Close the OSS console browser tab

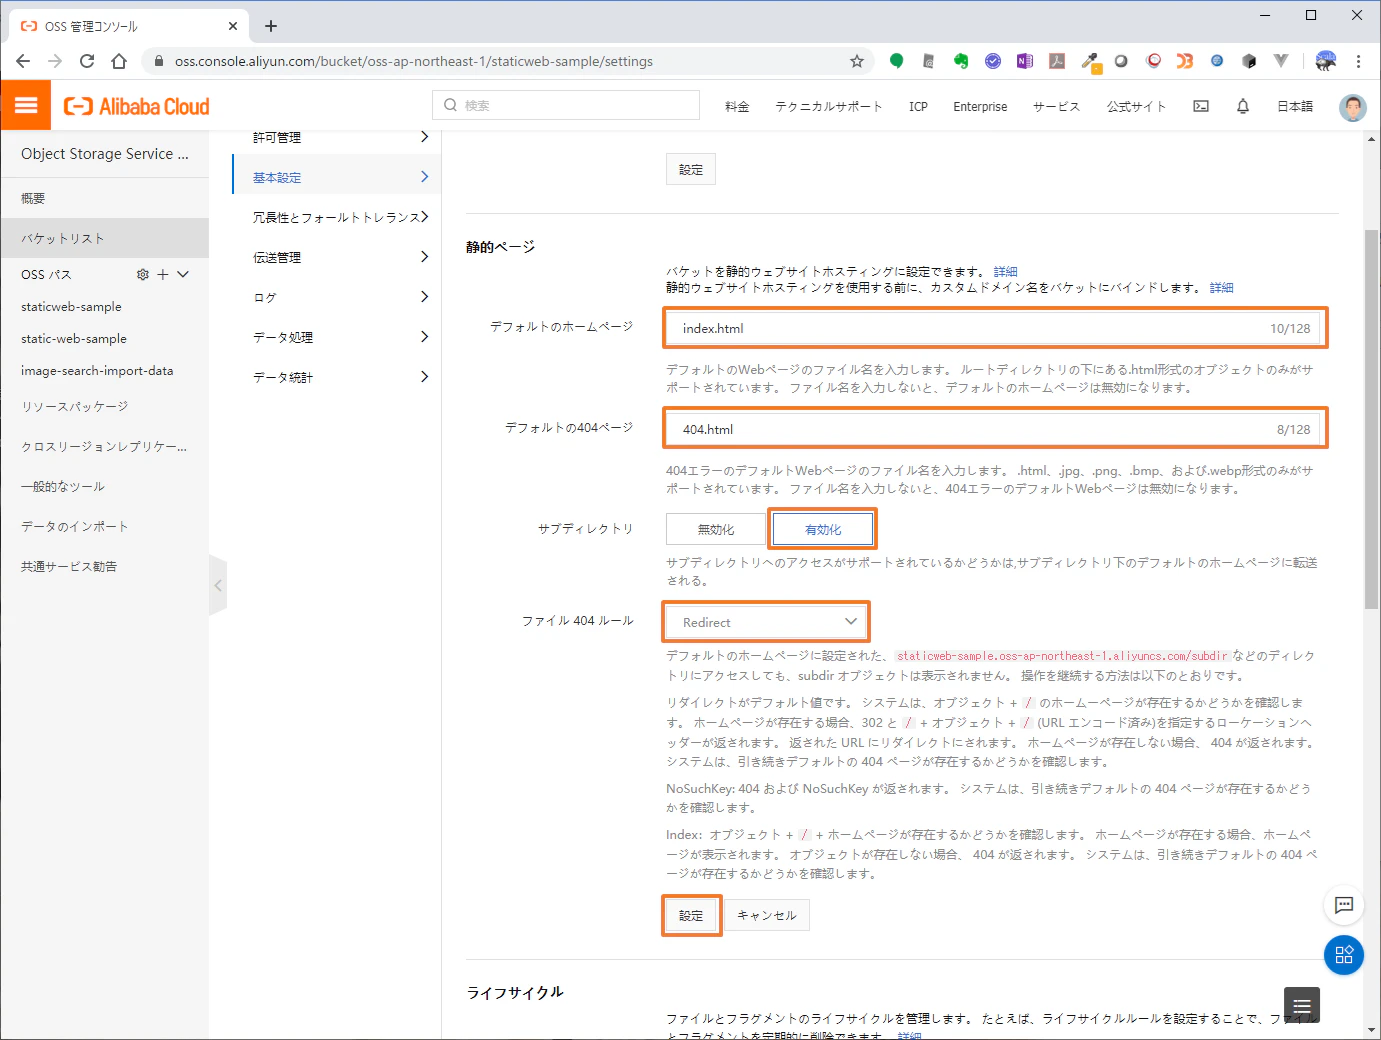pos(233,26)
